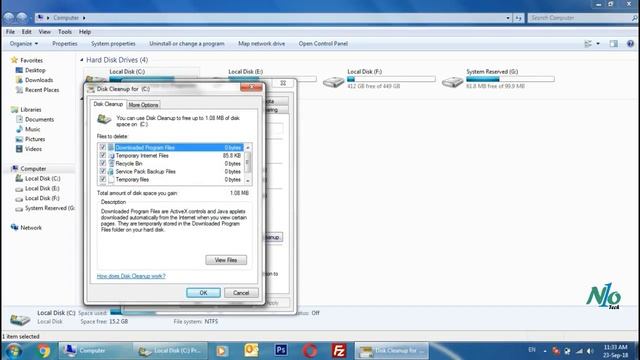Viewport: 640px width, 360px height.
Task: Open the change view options dropdown arrow
Action: point(598,44)
